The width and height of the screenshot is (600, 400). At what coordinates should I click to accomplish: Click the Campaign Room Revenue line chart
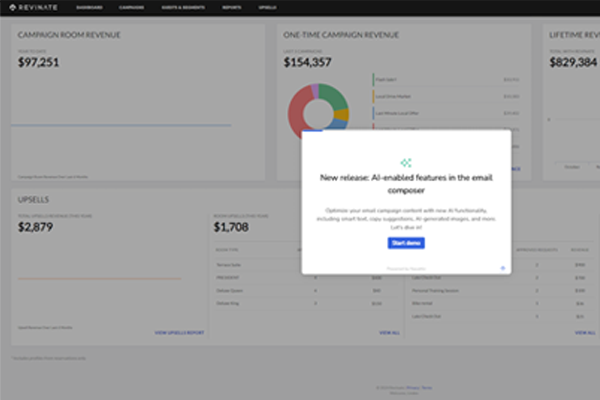tap(120, 125)
